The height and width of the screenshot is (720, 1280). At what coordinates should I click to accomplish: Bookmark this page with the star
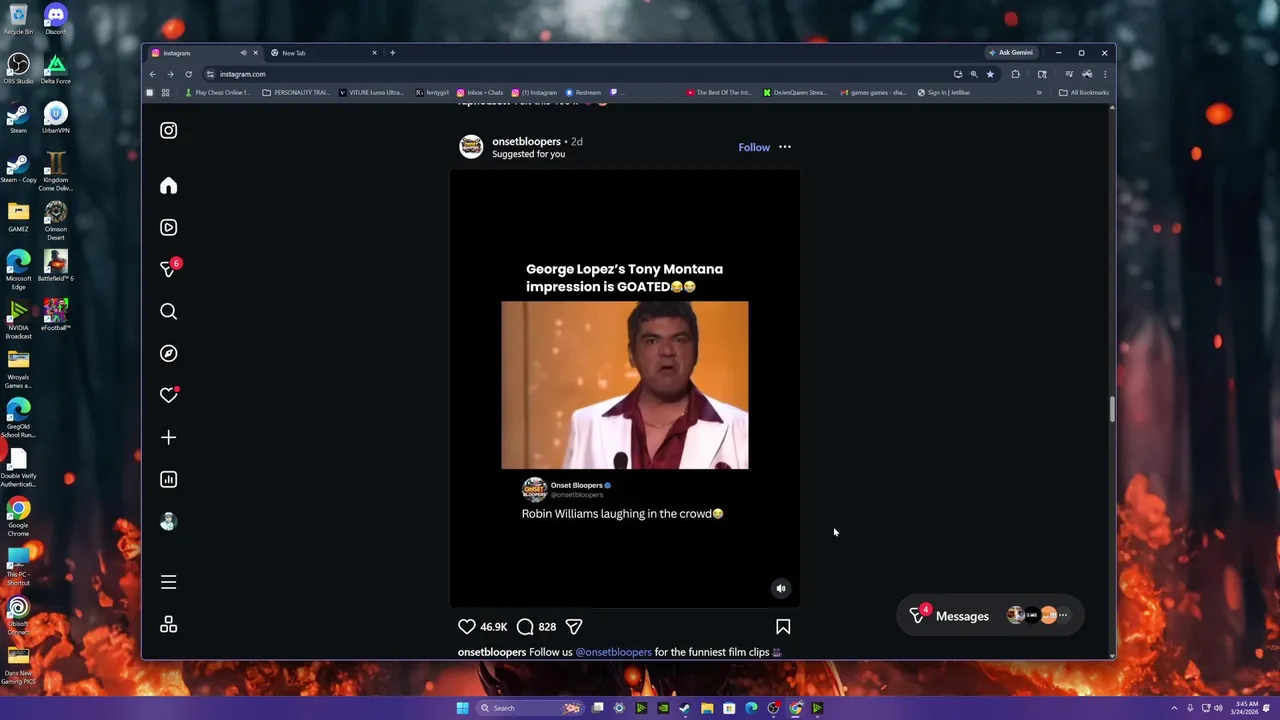pos(990,74)
